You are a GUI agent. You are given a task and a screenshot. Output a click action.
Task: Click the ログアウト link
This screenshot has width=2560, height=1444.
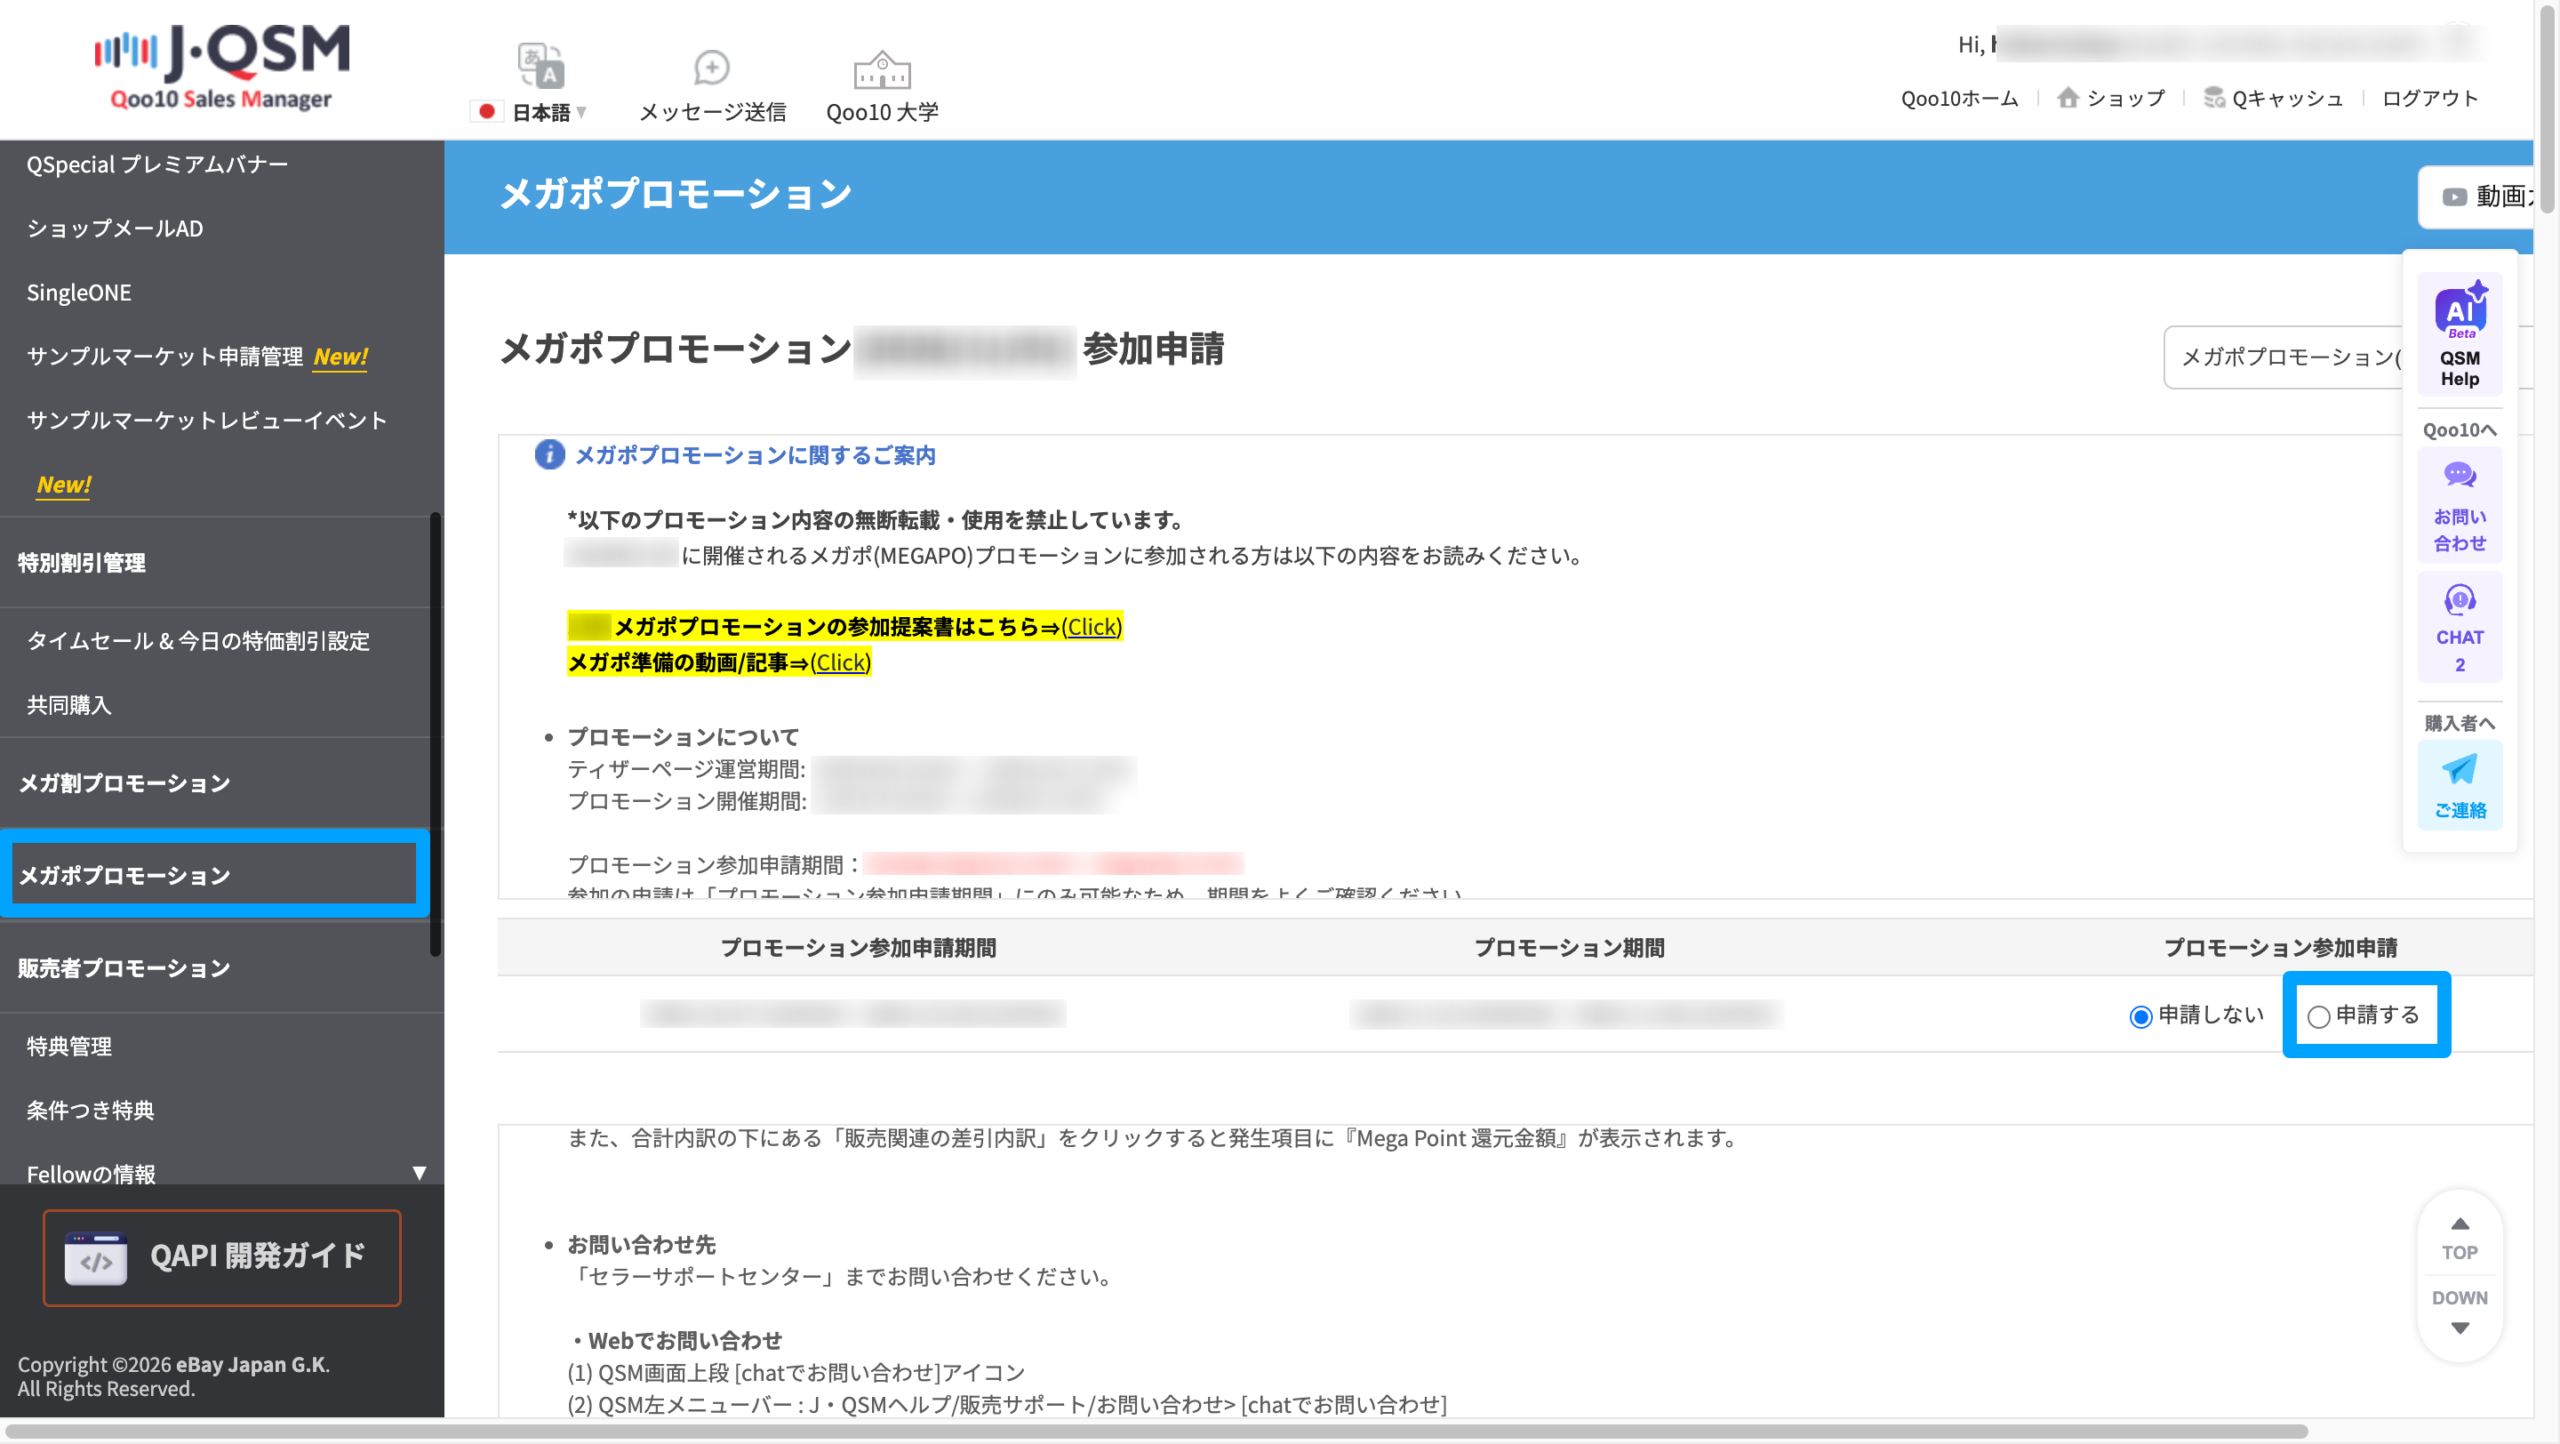pyautogui.click(x=2430, y=98)
